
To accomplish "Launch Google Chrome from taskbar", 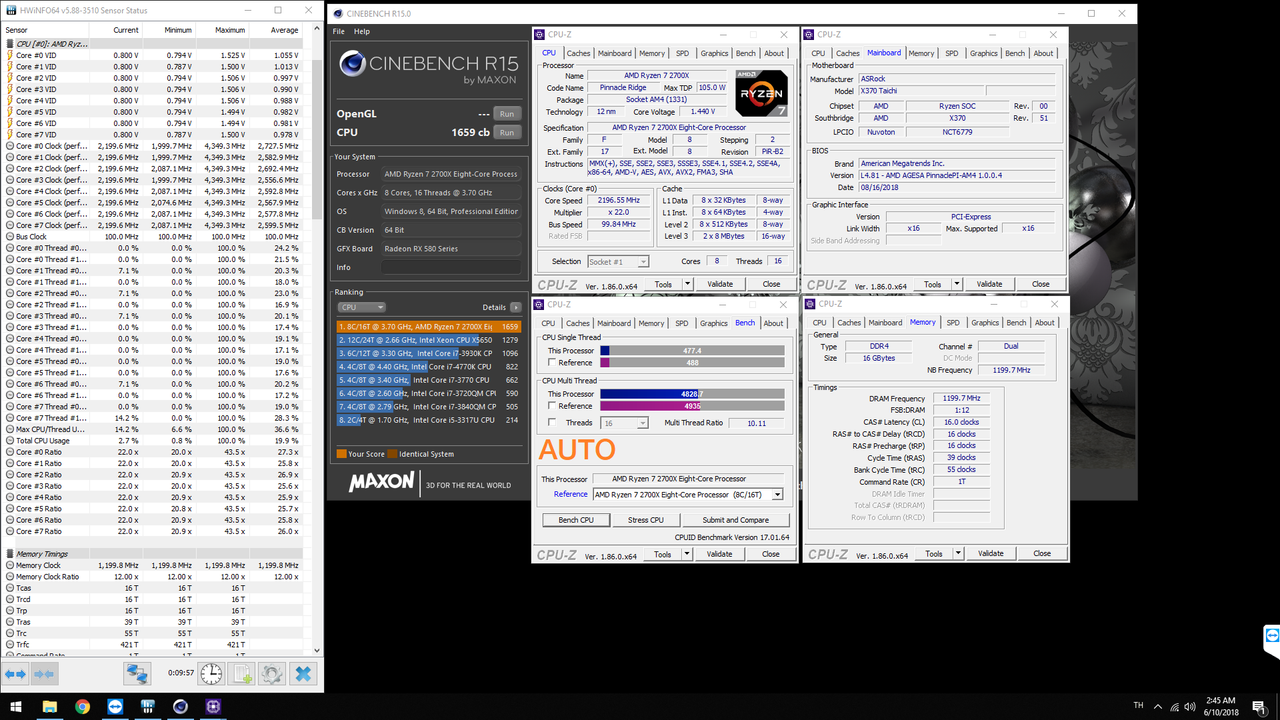I will point(82,706).
